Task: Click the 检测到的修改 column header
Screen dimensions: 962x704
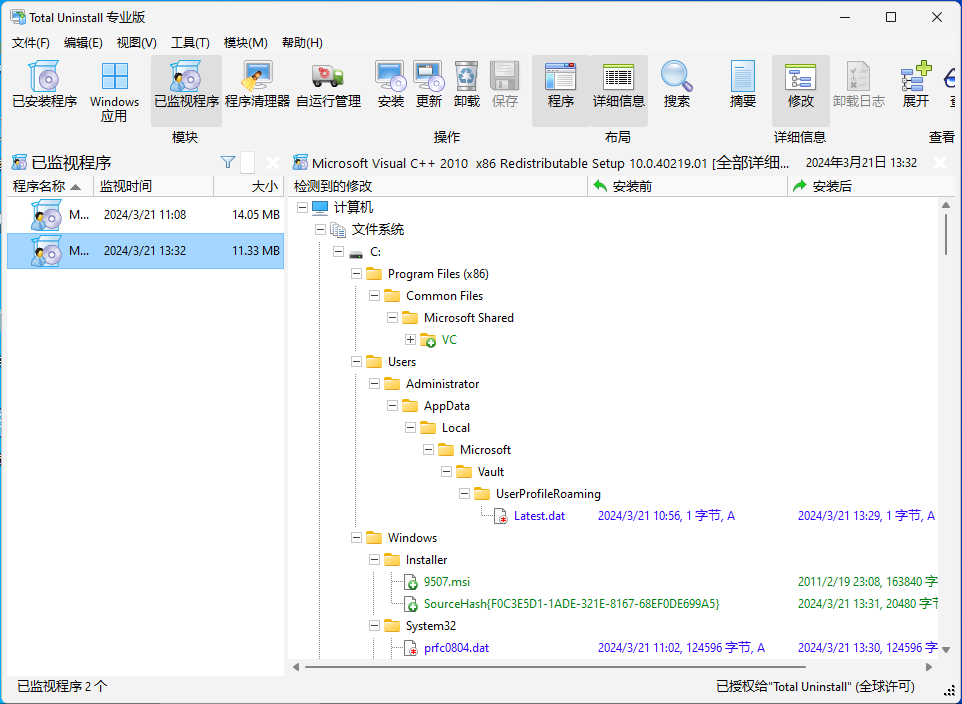Action: click(437, 186)
